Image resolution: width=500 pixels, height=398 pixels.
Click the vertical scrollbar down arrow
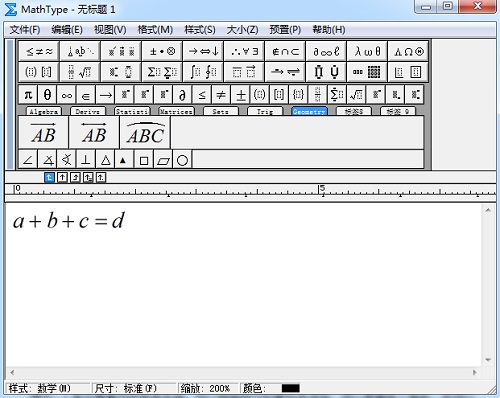[x=488, y=360]
